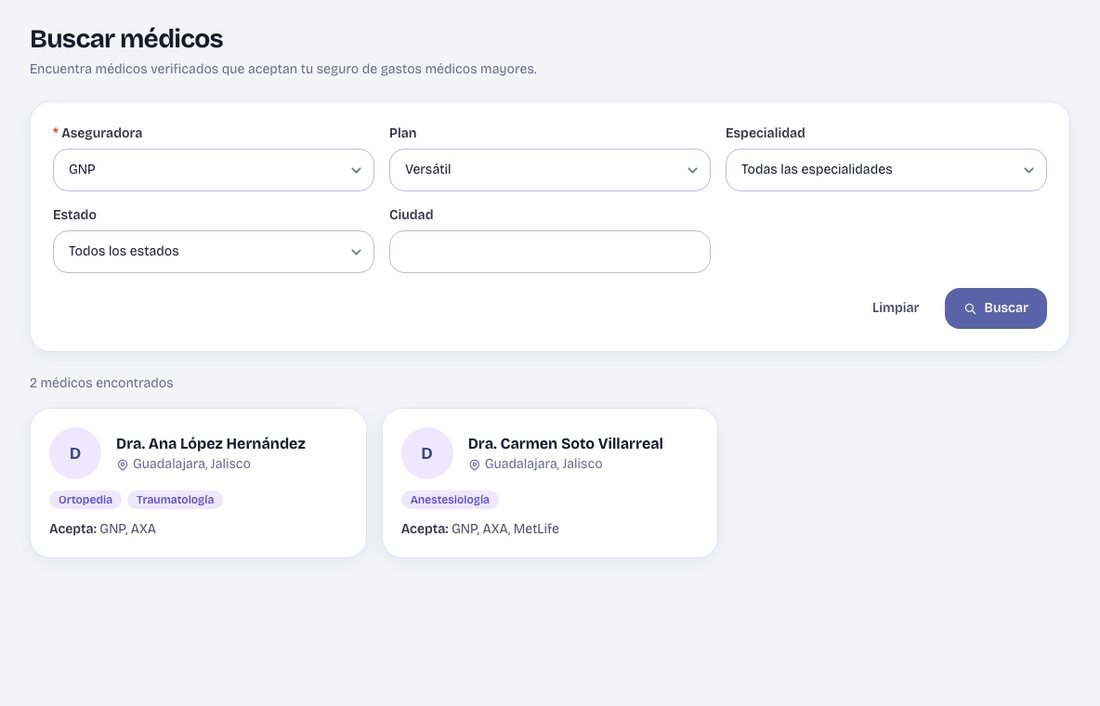This screenshot has height=706, width=1100.
Task: Click the chevron arrow in Plan field
Action: pos(692,171)
